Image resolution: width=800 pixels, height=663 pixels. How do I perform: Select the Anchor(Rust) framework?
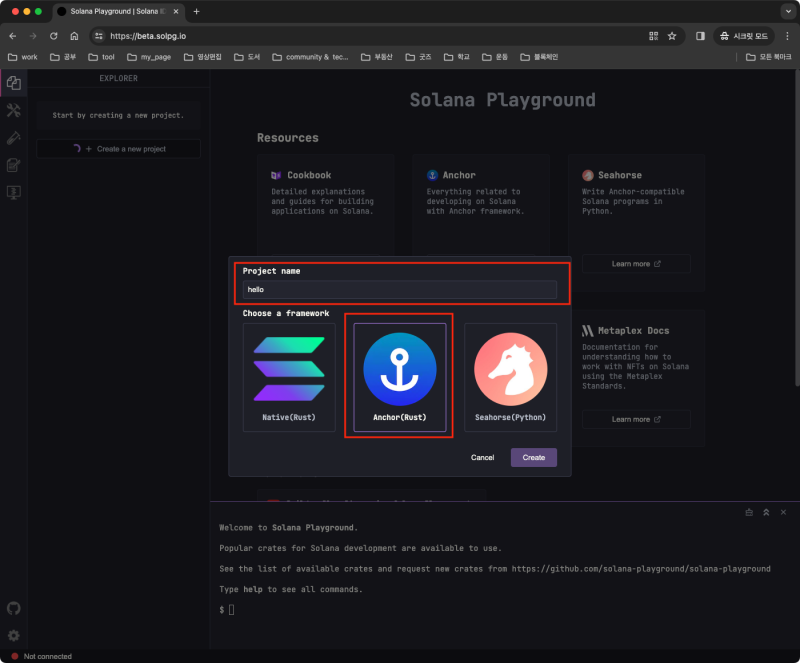(x=399, y=377)
